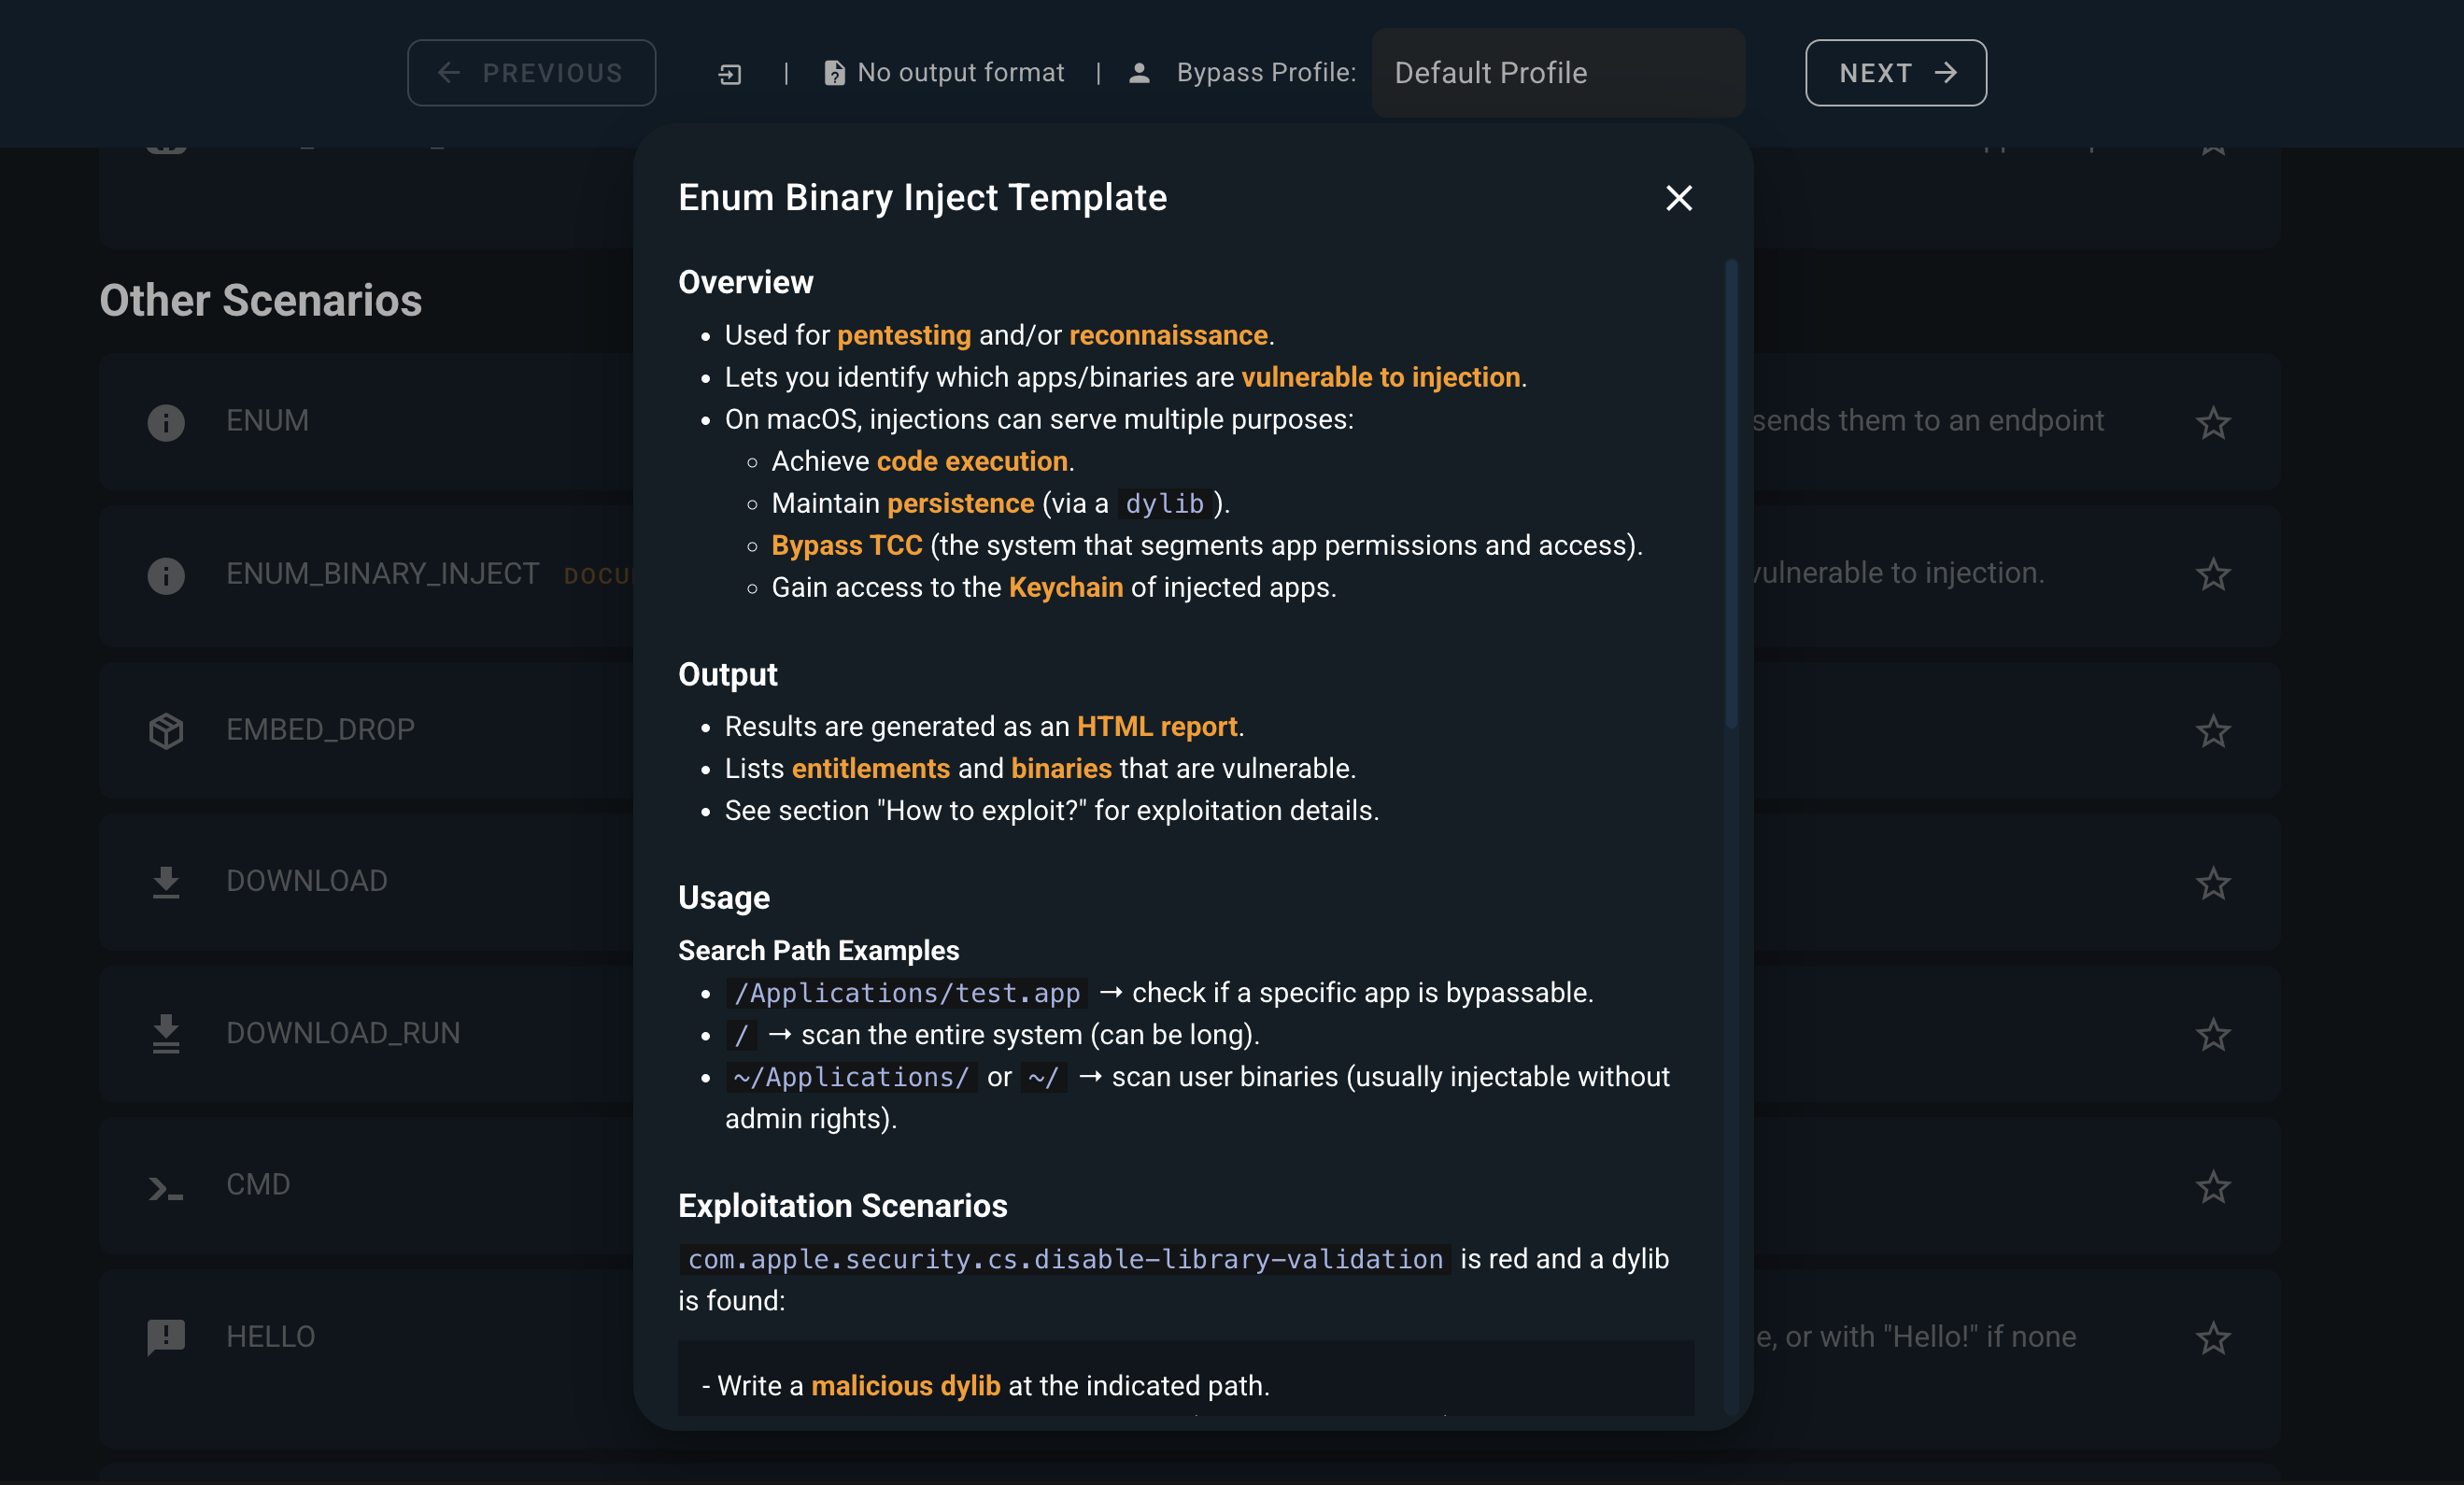Click the ENUM_BINARY_INJECT info icon

[166, 575]
